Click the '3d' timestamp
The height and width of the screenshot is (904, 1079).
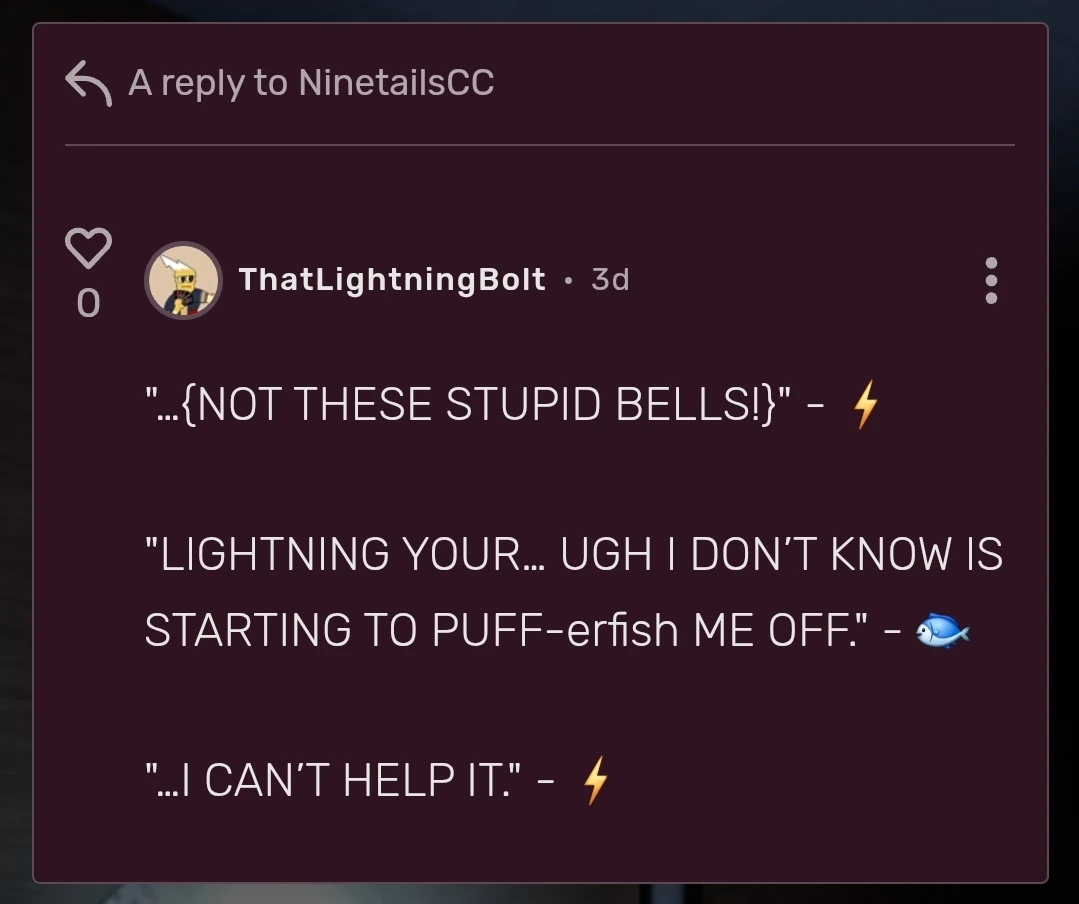[x=611, y=280]
